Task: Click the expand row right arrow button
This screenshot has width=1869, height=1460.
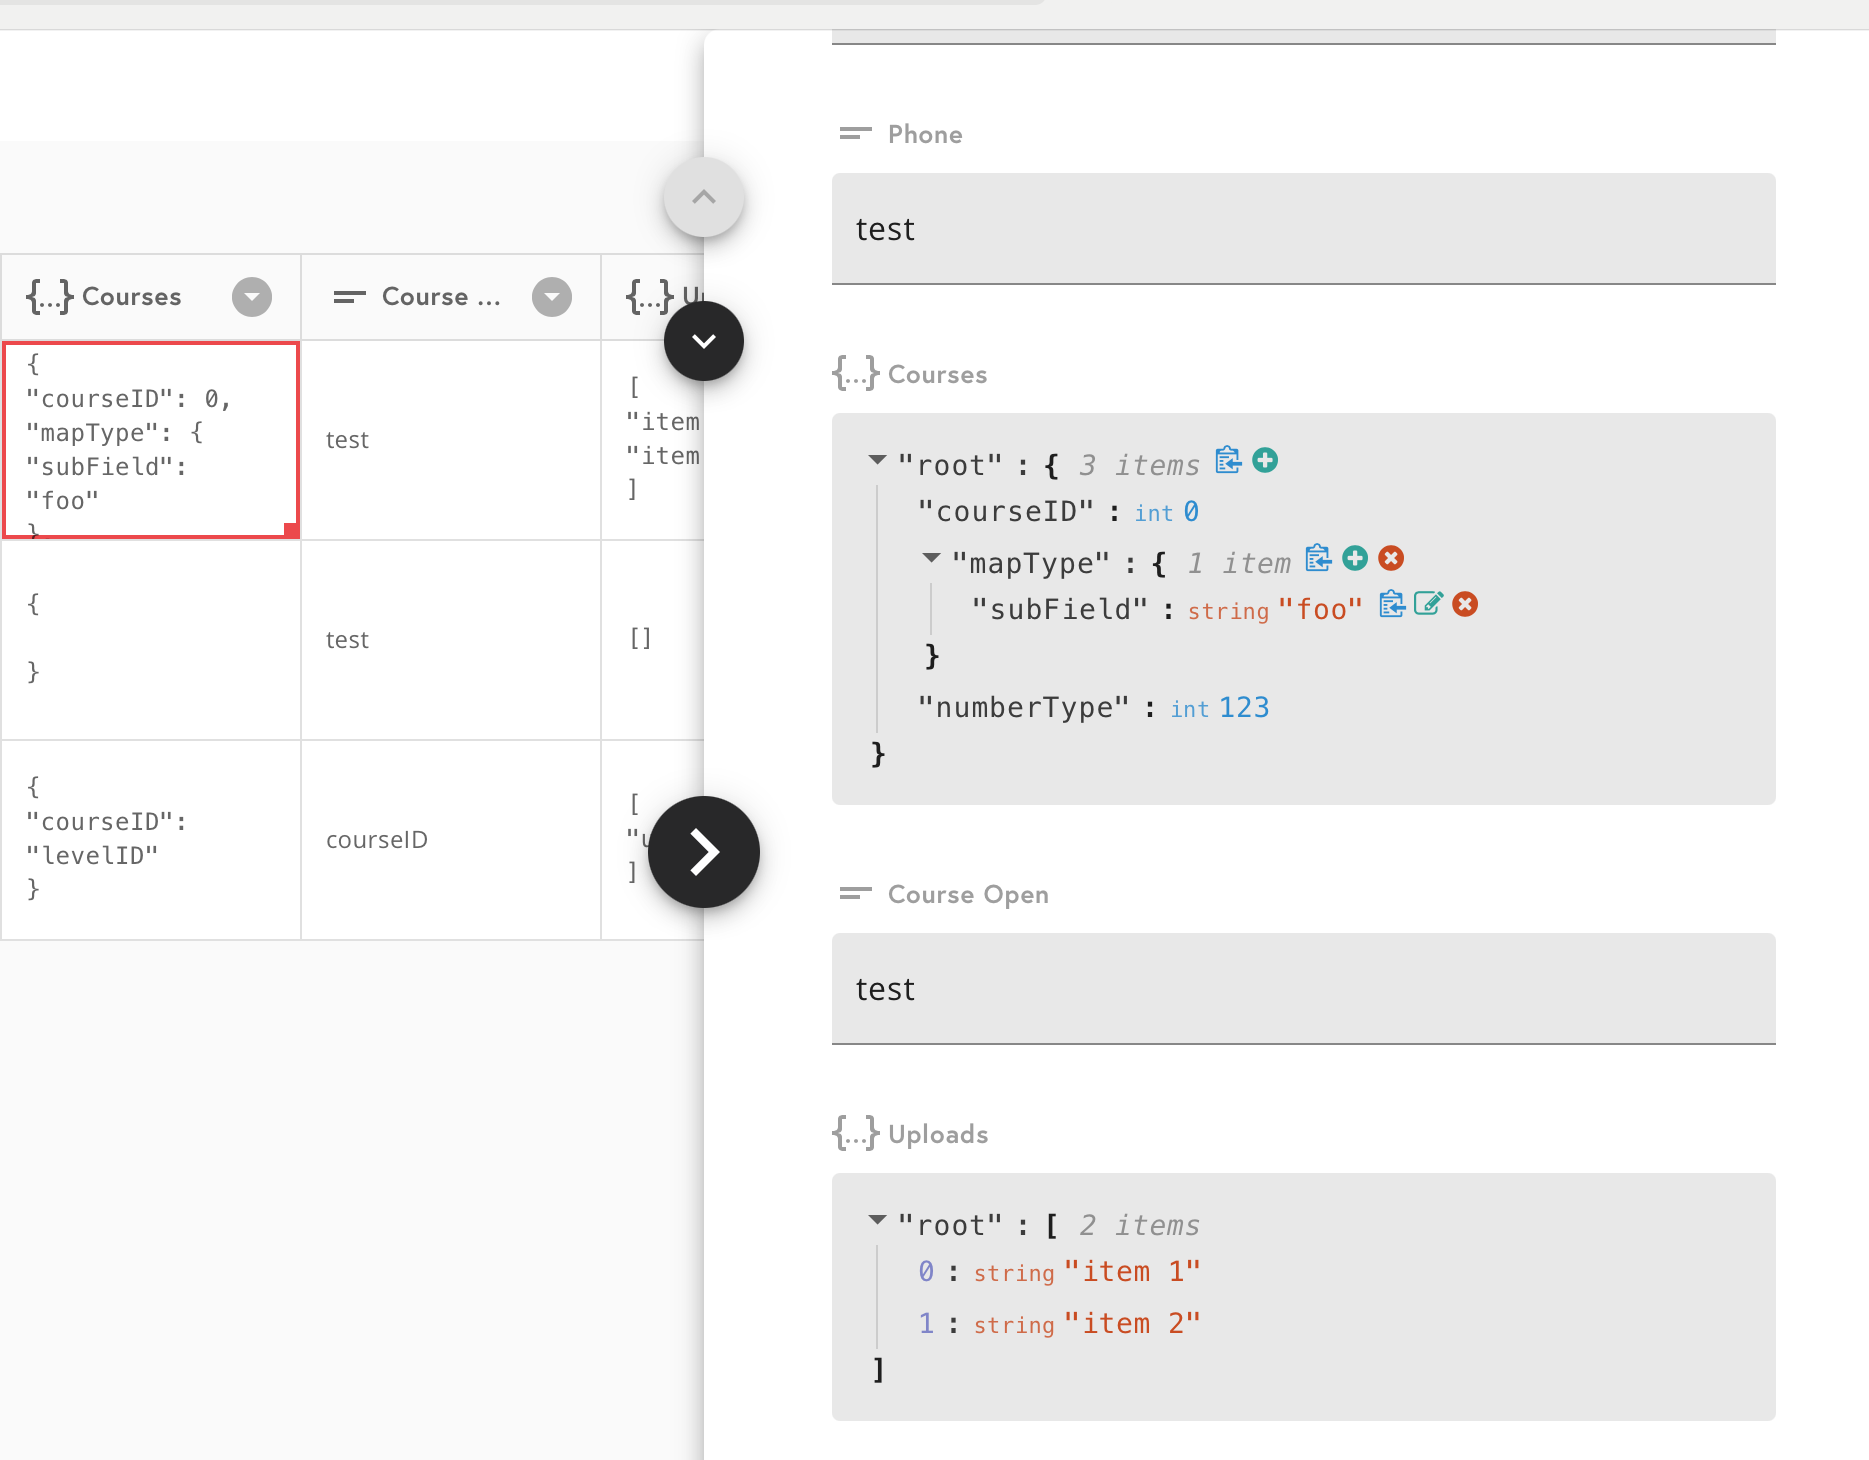Action: [x=704, y=851]
